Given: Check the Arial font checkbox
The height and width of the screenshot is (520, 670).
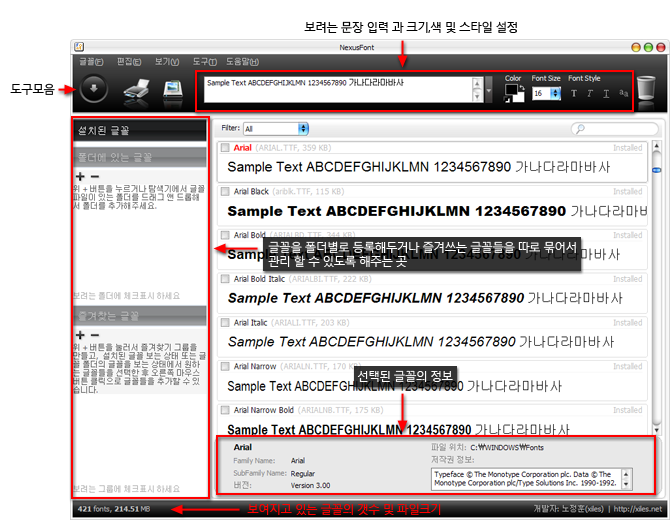Looking at the screenshot, I should tap(225, 148).
